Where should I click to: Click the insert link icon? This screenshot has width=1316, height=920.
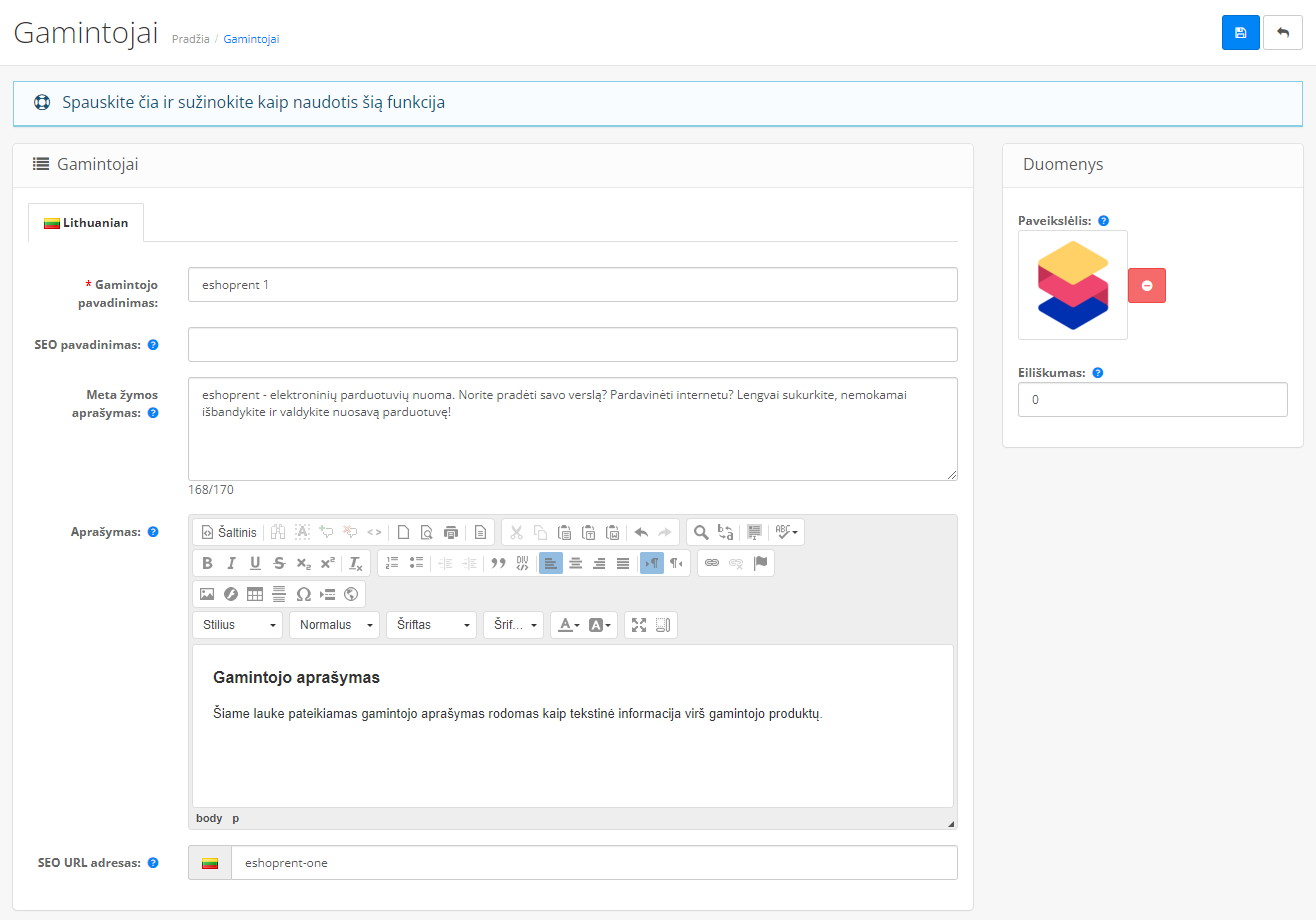712,563
